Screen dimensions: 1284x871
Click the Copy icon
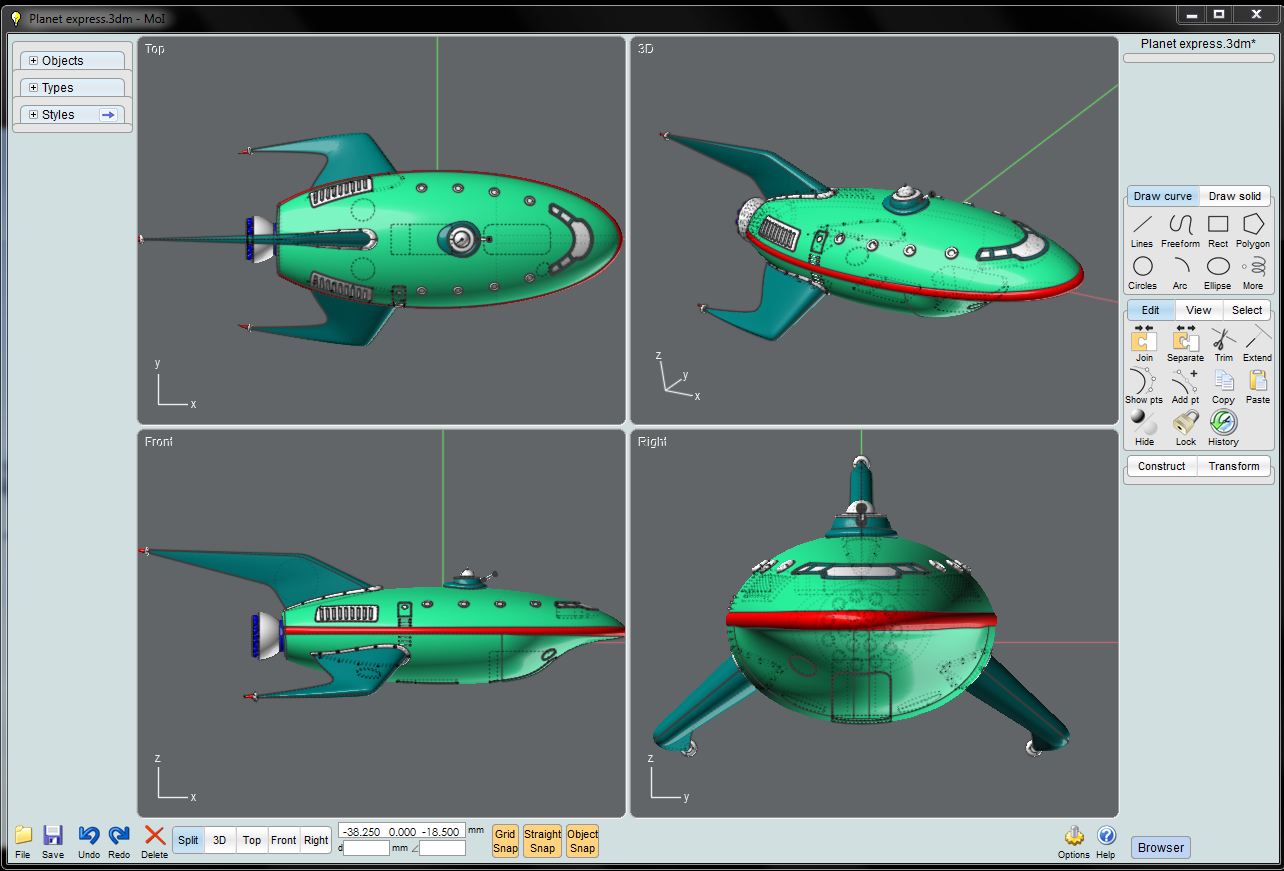[1224, 386]
